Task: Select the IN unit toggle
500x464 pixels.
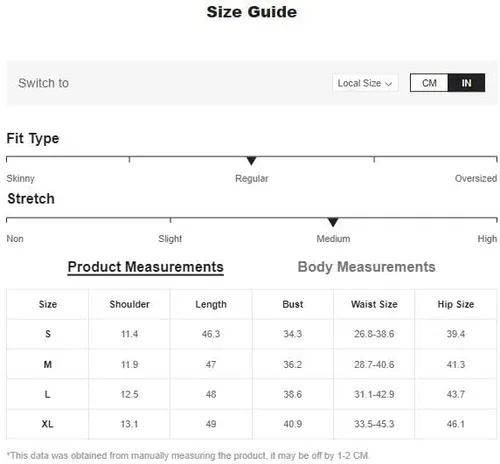Action: click(x=466, y=83)
